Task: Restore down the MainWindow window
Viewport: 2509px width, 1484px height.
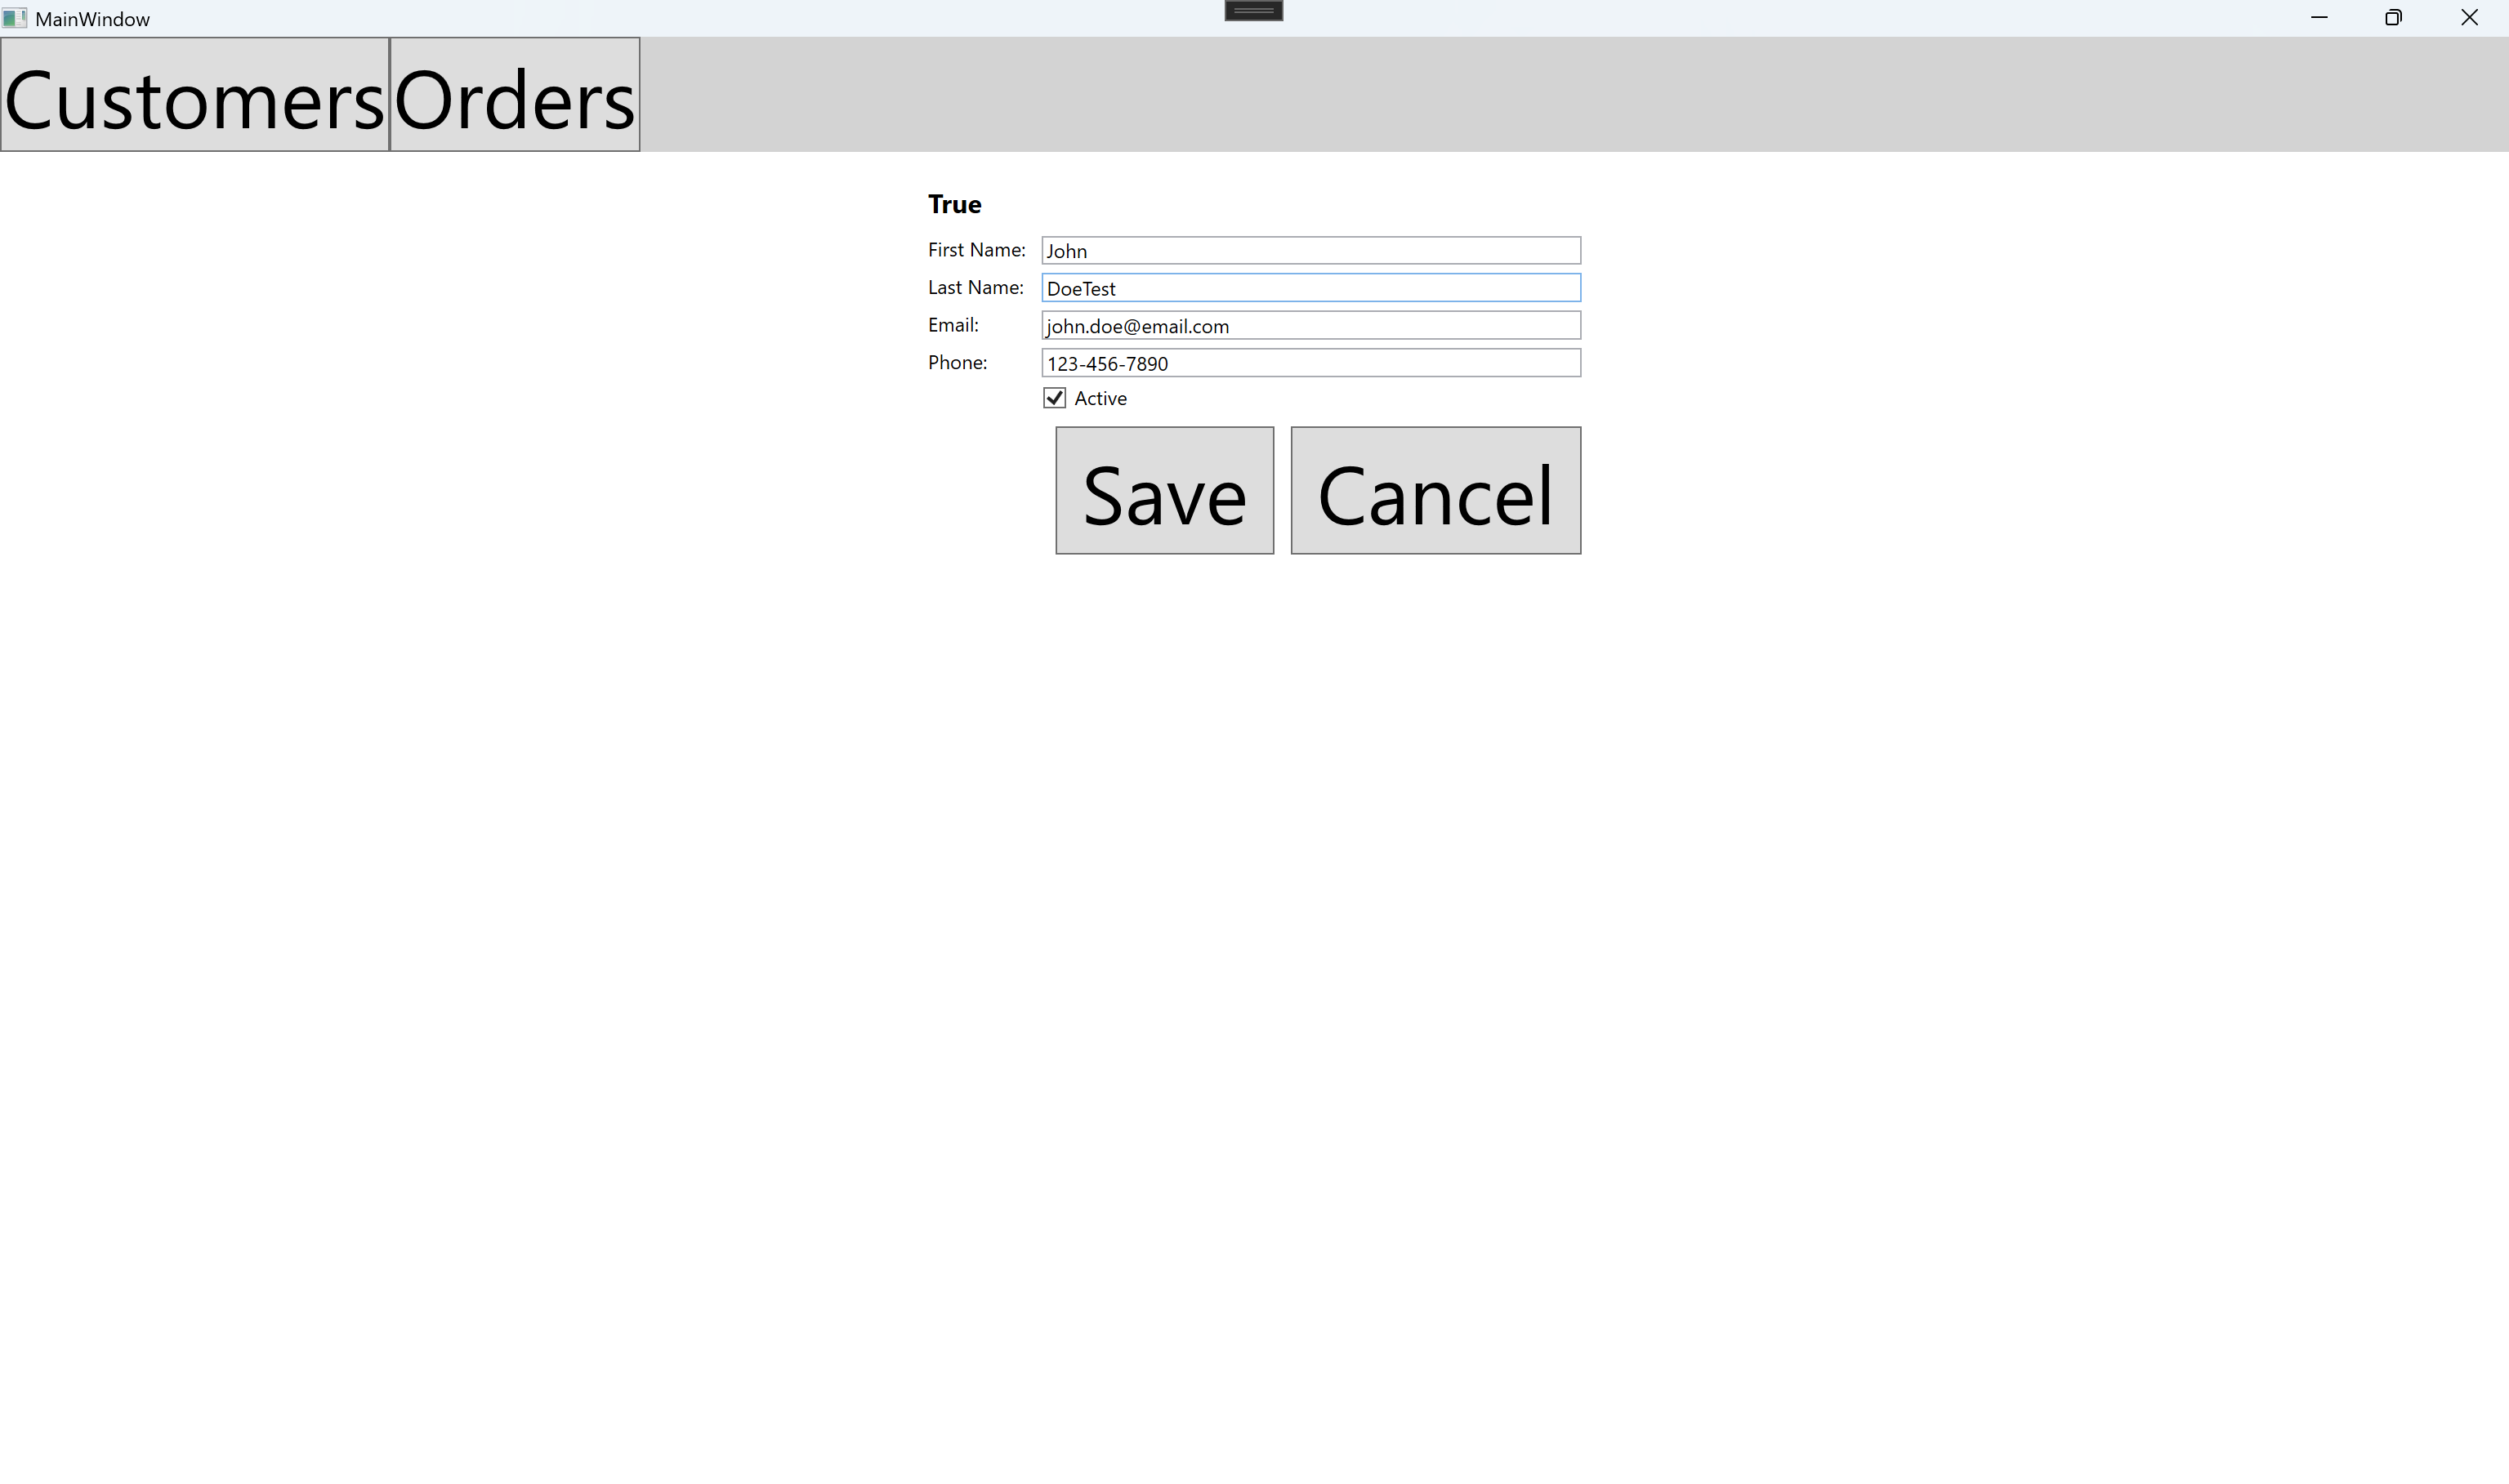Action: [x=2393, y=18]
